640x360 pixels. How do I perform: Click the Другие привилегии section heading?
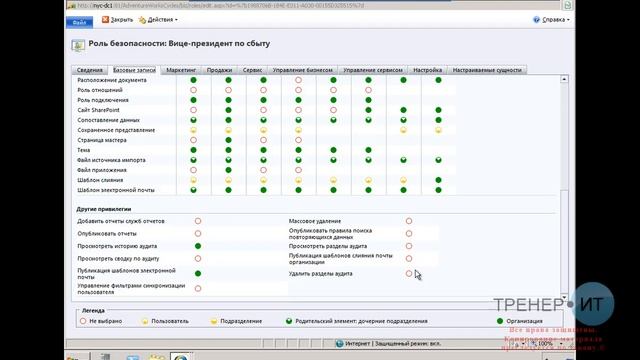tap(104, 209)
